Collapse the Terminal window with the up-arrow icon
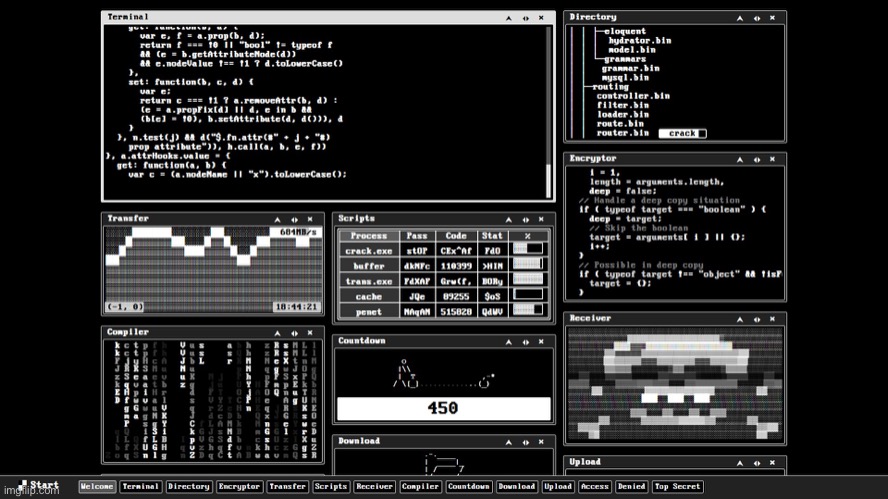 (x=509, y=18)
